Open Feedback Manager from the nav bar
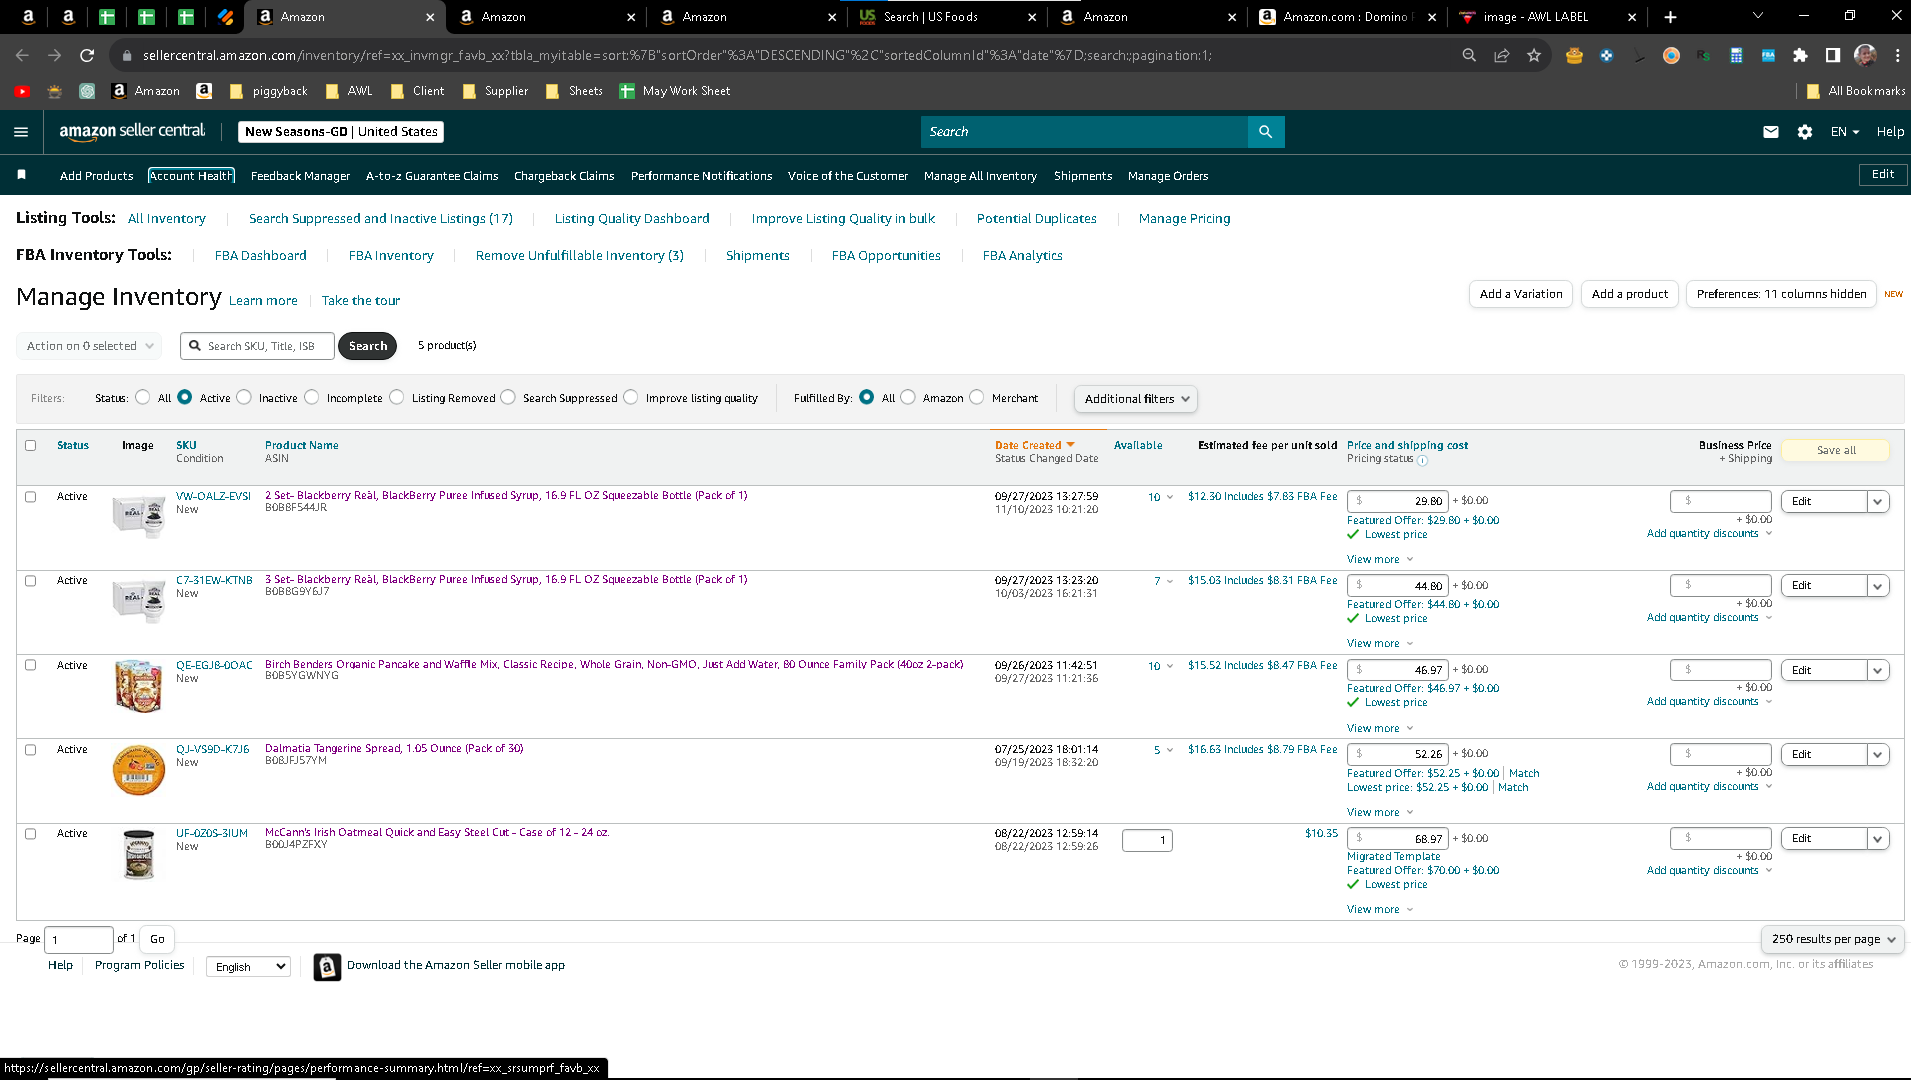Image resolution: width=1911 pixels, height=1080 pixels. [x=300, y=176]
